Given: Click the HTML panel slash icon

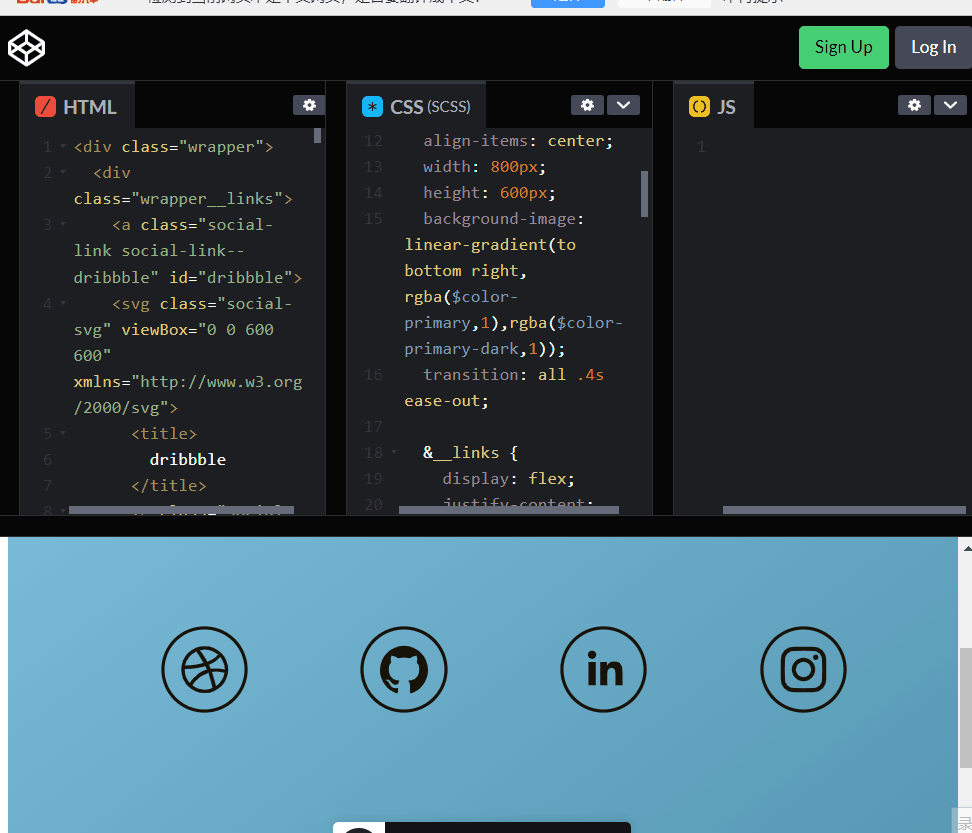Looking at the screenshot, I should [45, 107].
